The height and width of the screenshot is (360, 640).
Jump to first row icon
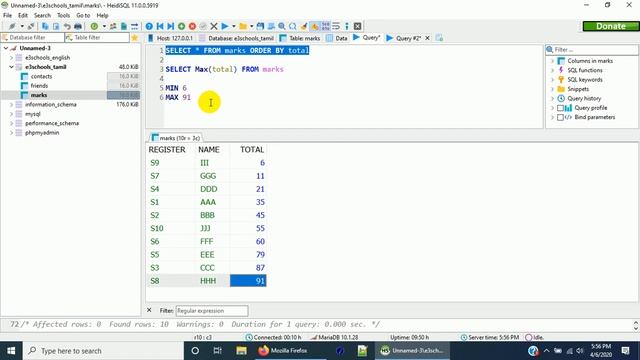pyautogui.click(x=160, y=26)
